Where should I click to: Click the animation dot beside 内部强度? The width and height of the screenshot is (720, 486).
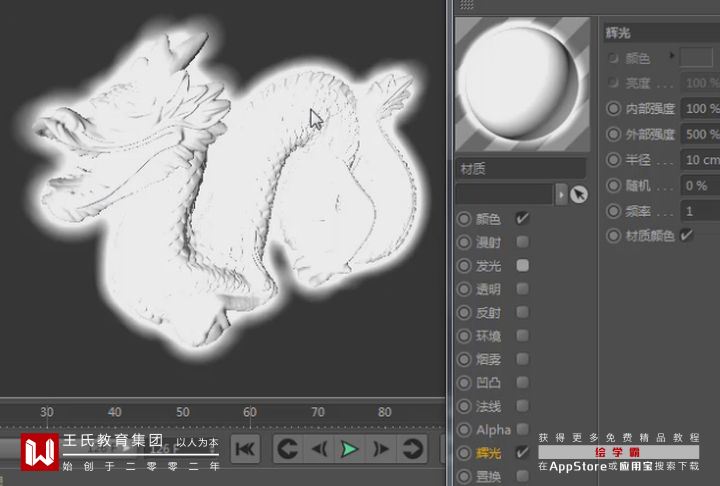(x=613, y=109)
